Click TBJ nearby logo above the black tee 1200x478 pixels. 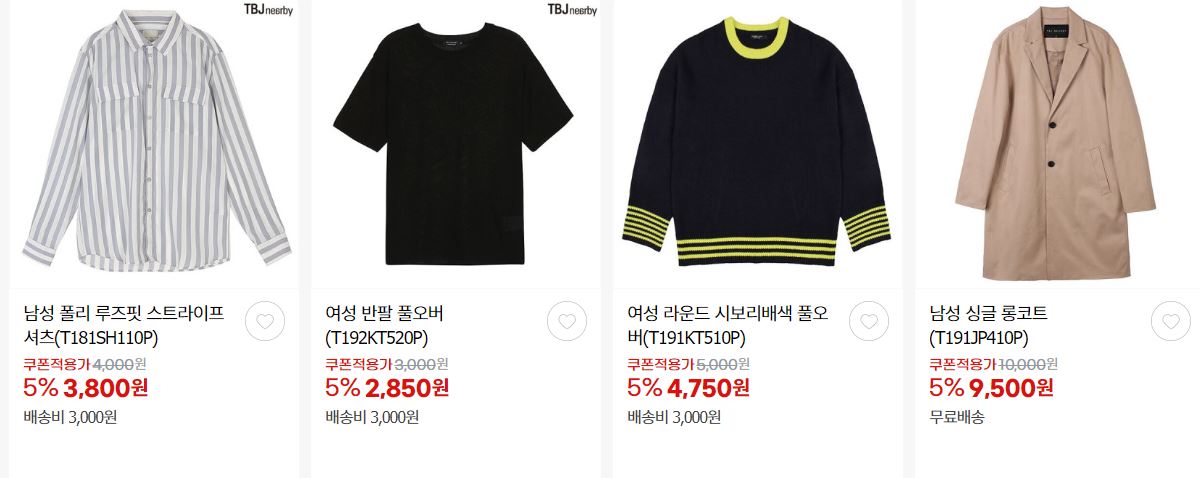coord(572,10)
